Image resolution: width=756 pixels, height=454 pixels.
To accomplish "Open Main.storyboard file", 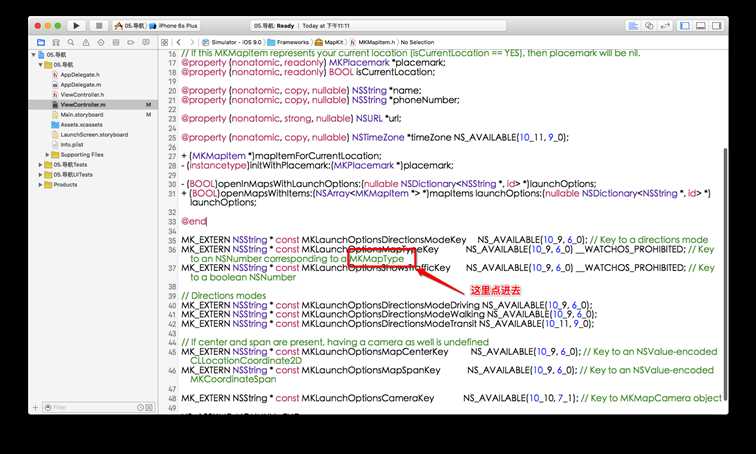I will click(81, 115).
